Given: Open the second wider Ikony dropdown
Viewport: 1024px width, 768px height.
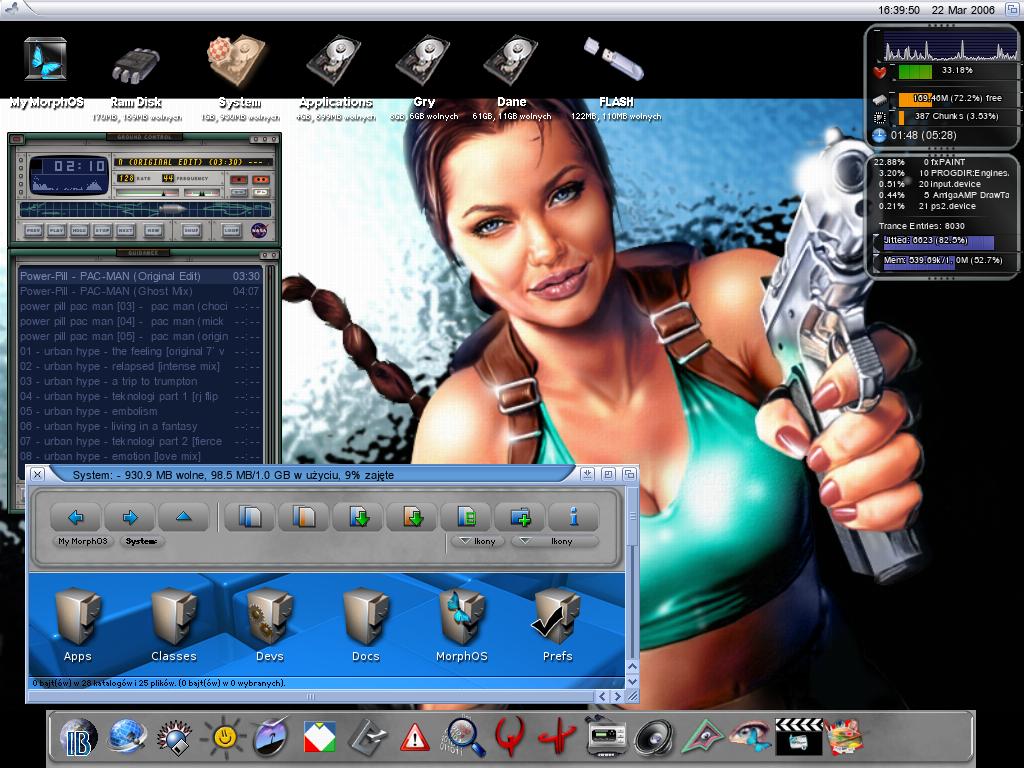Looking at the screenshot, I should tap(554, 541).
